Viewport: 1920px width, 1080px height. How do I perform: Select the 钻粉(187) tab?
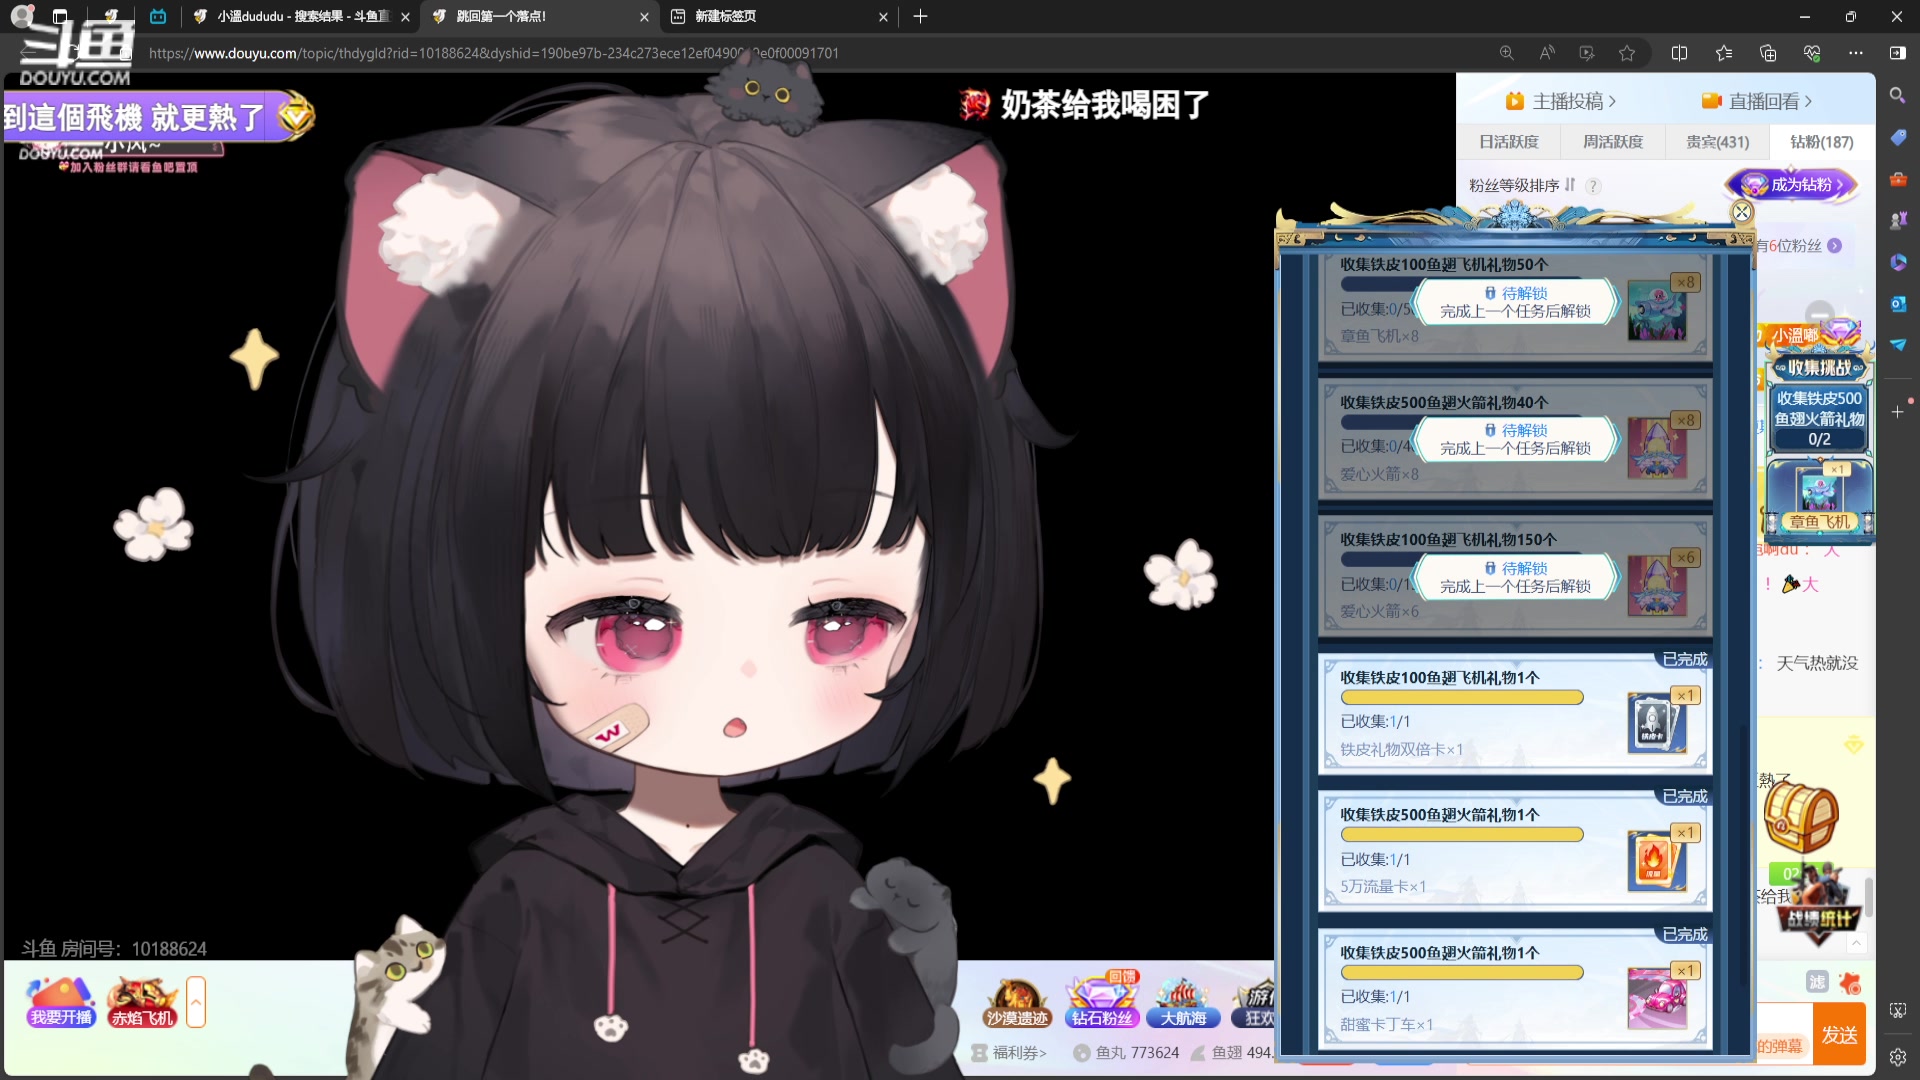point(1821,142)
